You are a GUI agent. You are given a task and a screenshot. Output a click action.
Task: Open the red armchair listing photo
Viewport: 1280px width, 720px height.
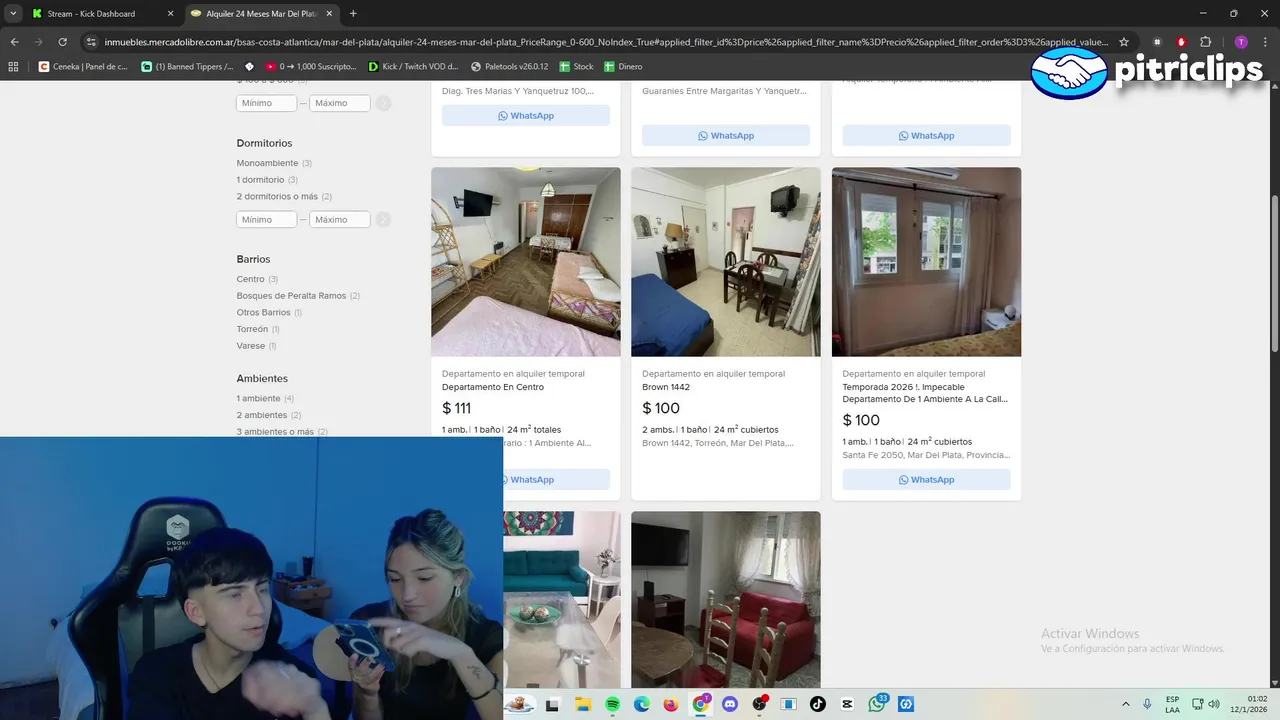[726, 600]
